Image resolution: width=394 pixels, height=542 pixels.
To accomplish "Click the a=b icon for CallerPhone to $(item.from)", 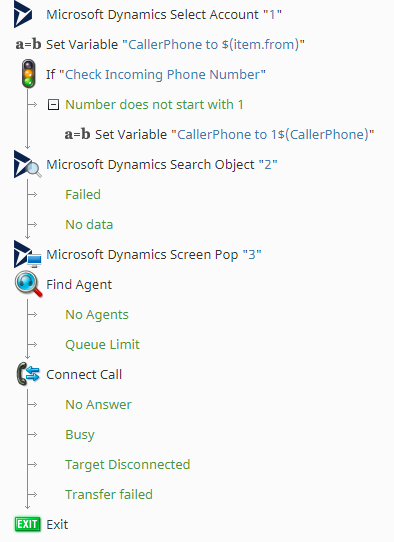I will 28,44.
